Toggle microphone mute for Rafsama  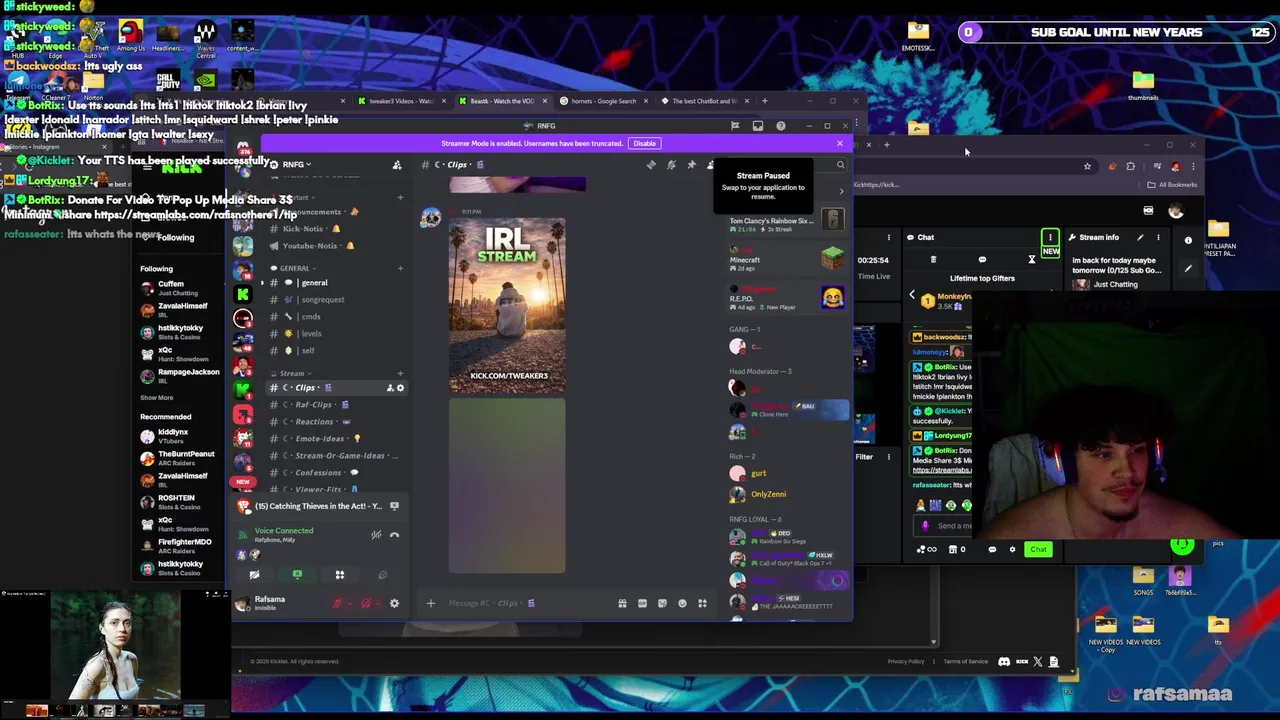pos(337,603)
